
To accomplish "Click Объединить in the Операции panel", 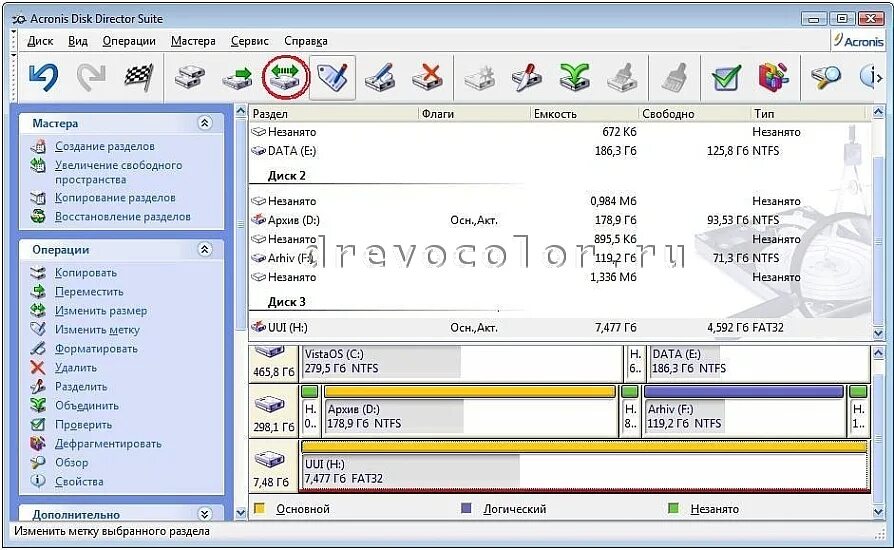I will click(x=87, y=406).
